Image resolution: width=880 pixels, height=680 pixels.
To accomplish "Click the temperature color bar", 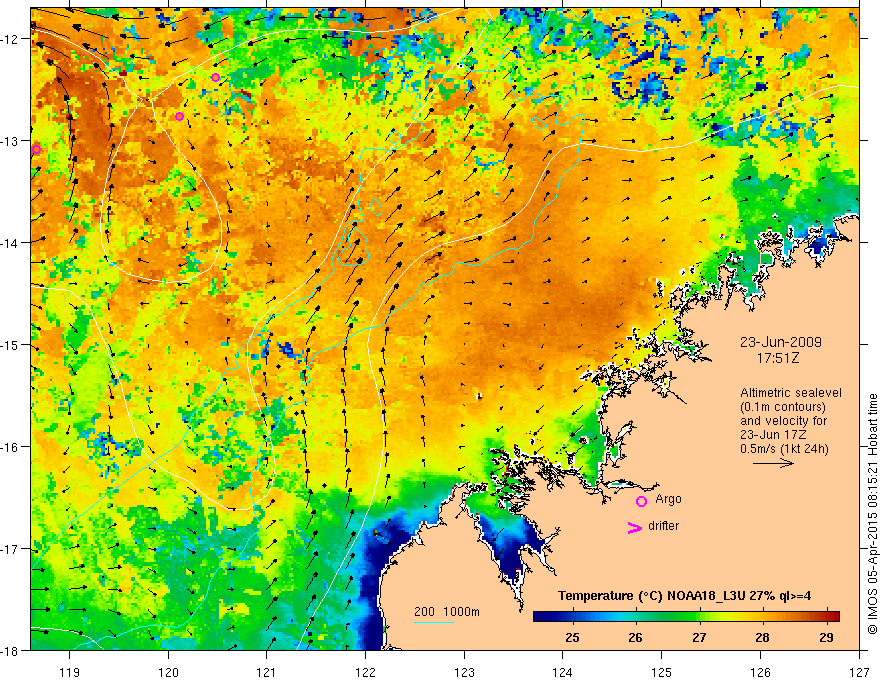I will [x=686, y=616].
